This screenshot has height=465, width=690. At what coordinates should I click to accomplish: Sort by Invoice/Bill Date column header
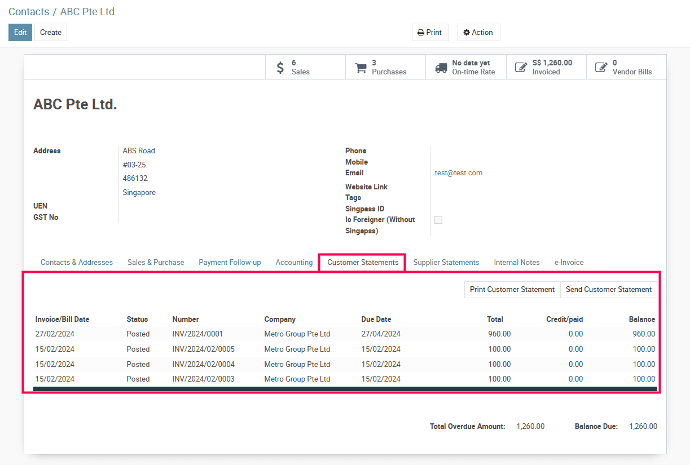click(62, 319)
